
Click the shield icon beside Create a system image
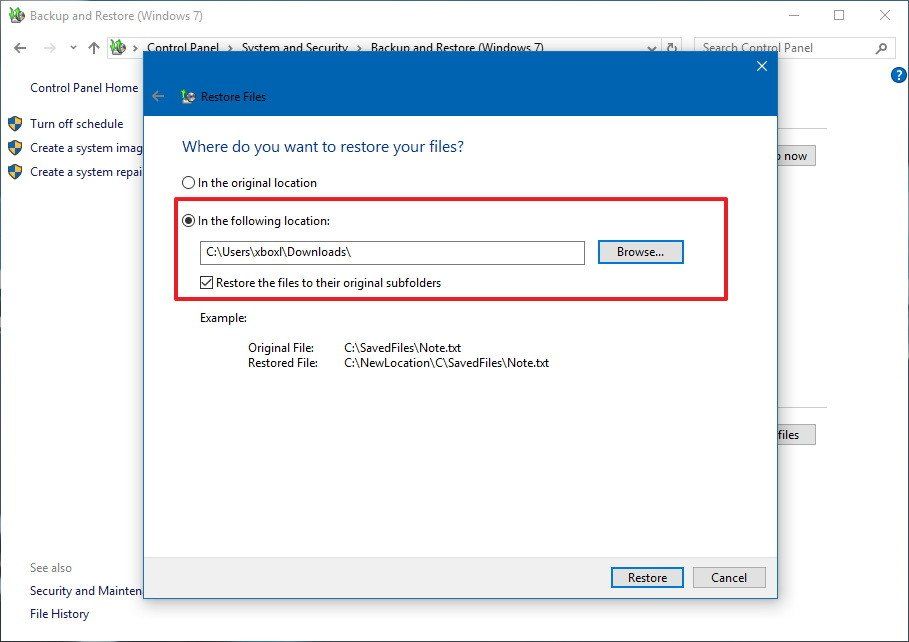point(15,147)
